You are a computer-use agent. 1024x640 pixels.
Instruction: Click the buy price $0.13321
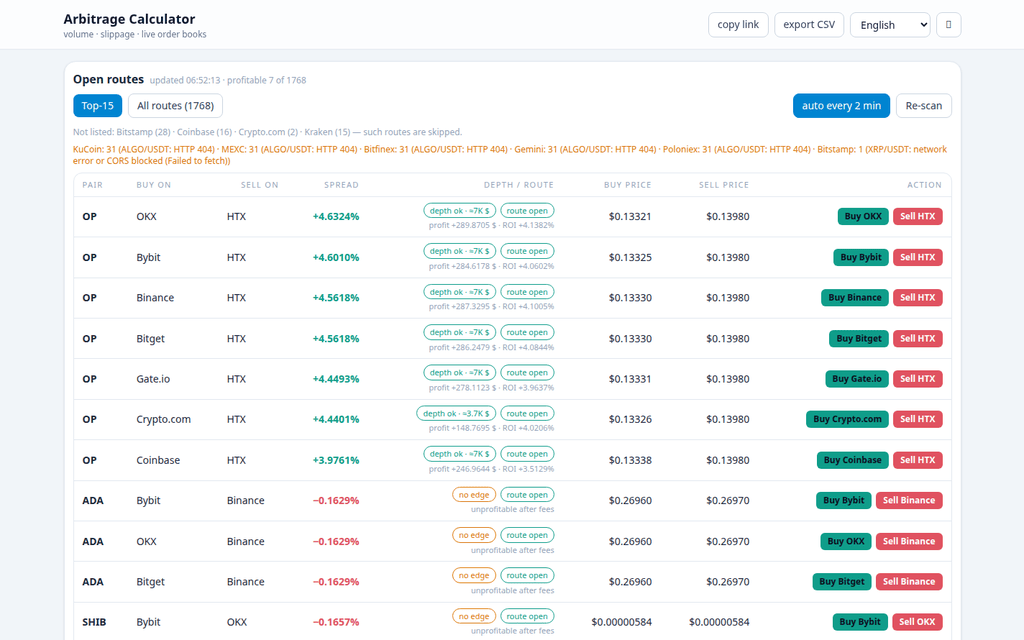(630, 217)
